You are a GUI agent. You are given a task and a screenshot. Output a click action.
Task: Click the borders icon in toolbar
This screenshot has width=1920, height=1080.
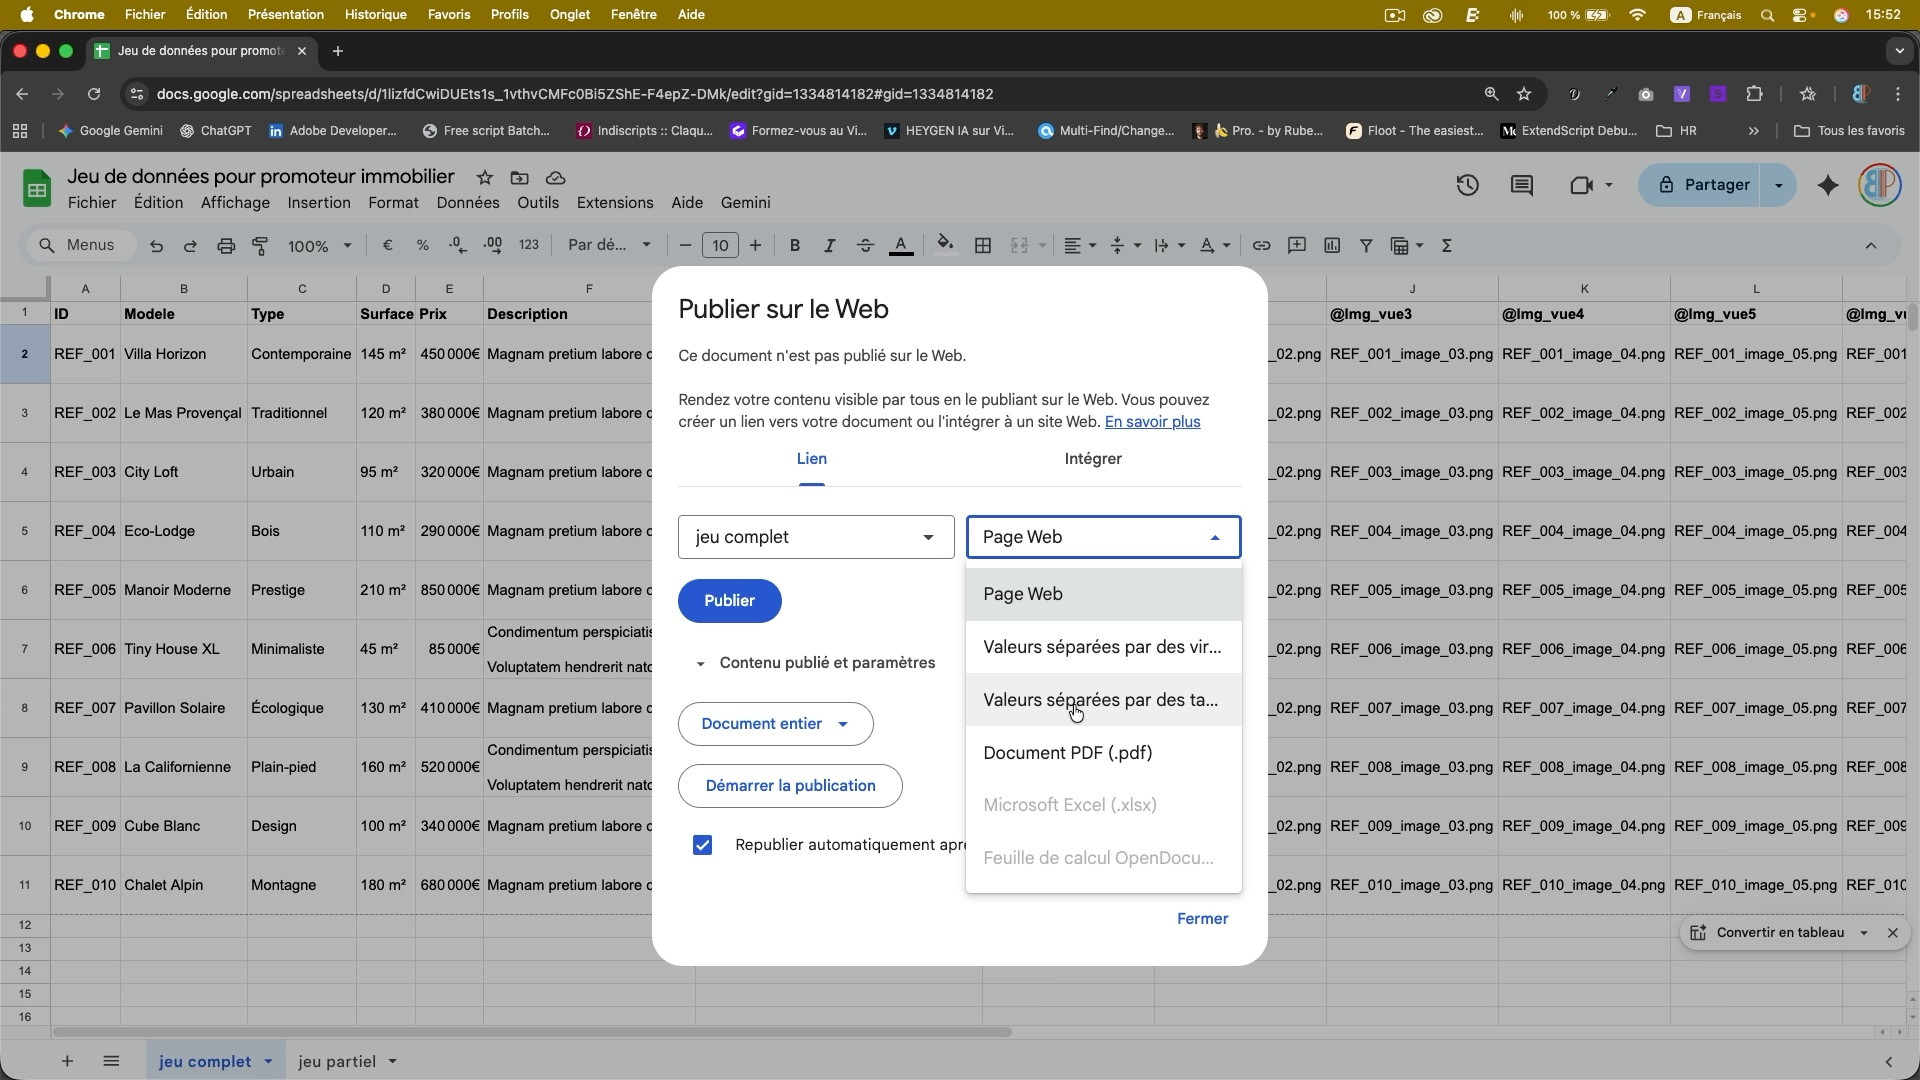[x=982, y=245]
